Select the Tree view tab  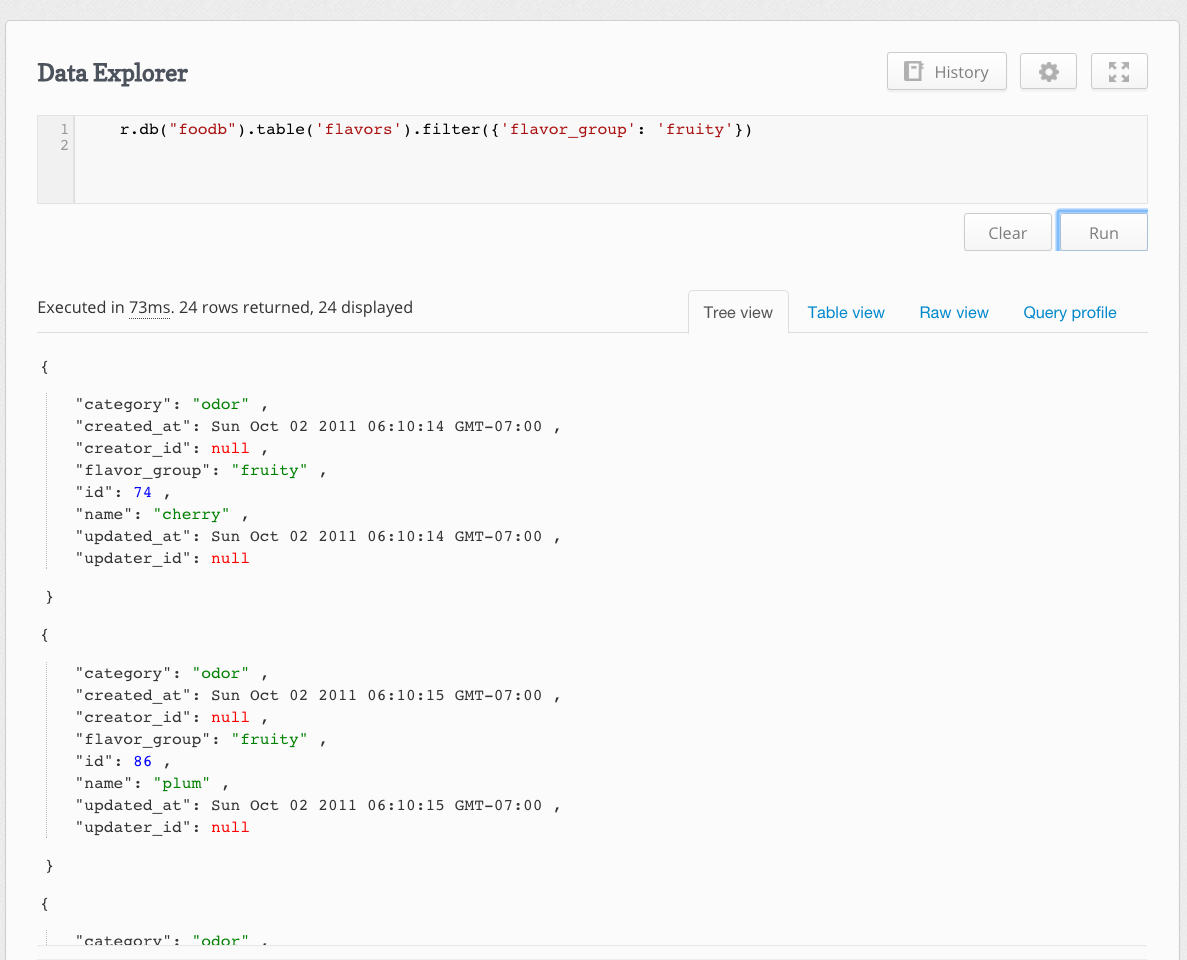pos(738,312)
